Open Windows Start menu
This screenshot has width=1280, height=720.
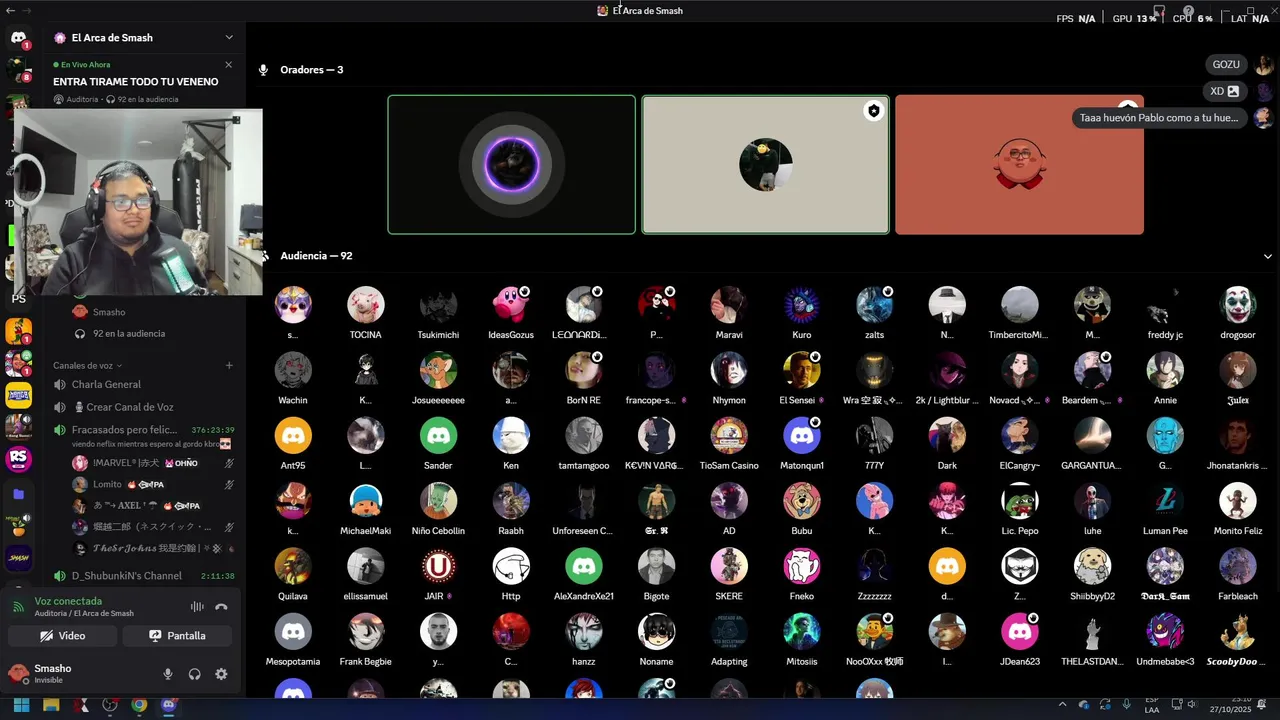point(21,705)
